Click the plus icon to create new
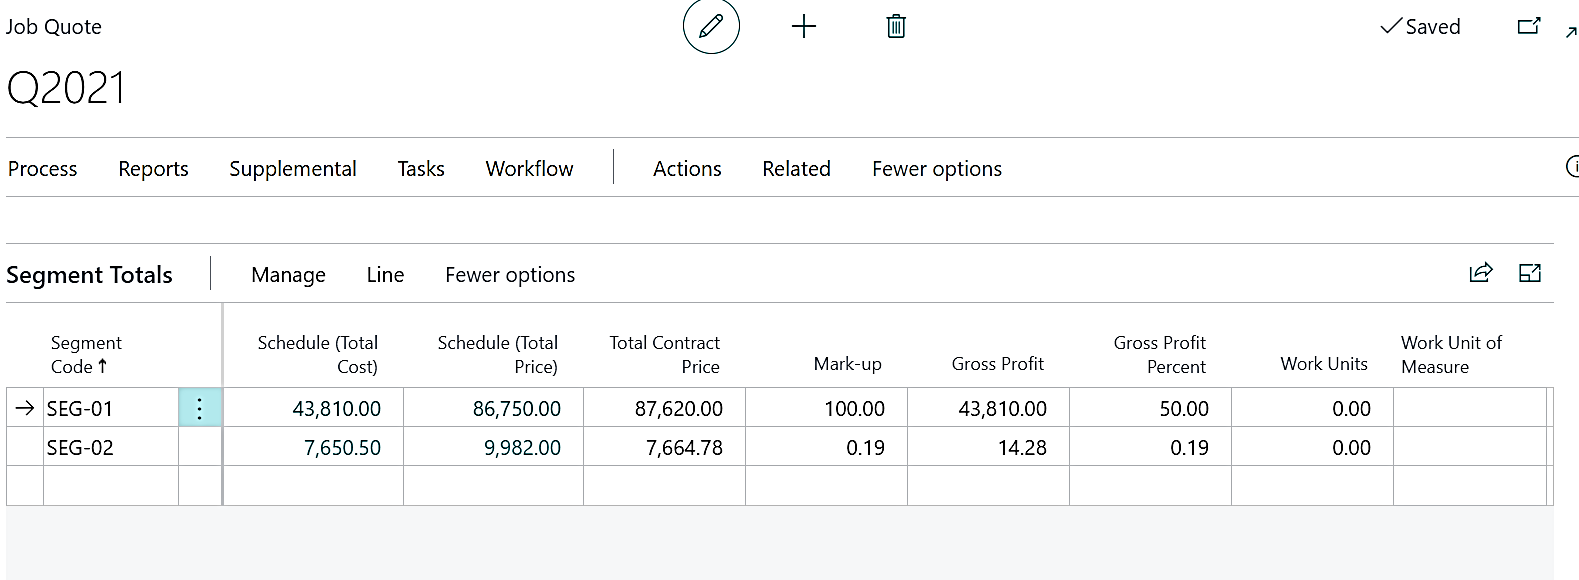 804,27
